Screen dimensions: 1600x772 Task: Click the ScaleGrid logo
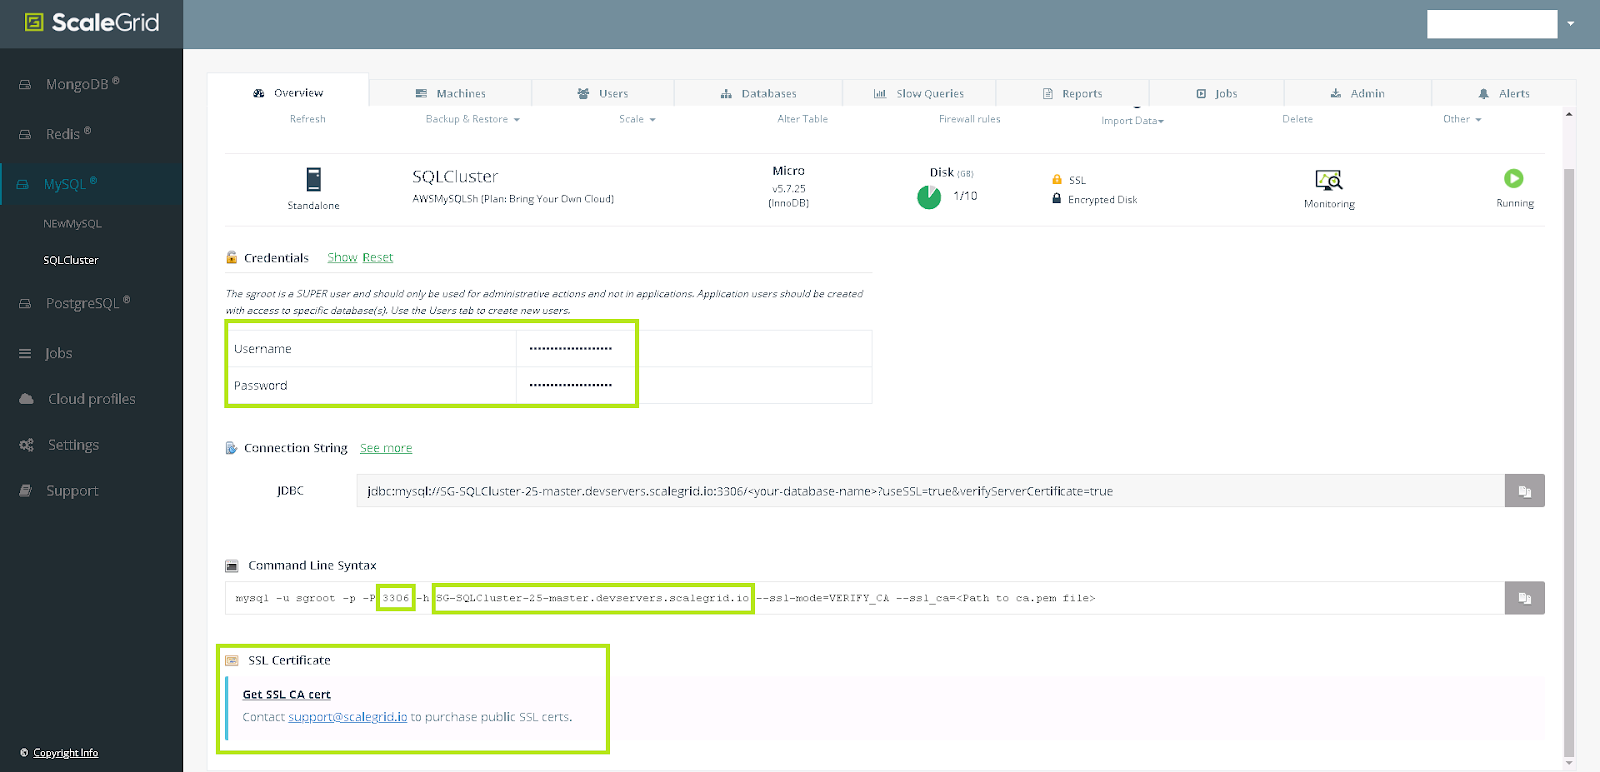[91, 23]
